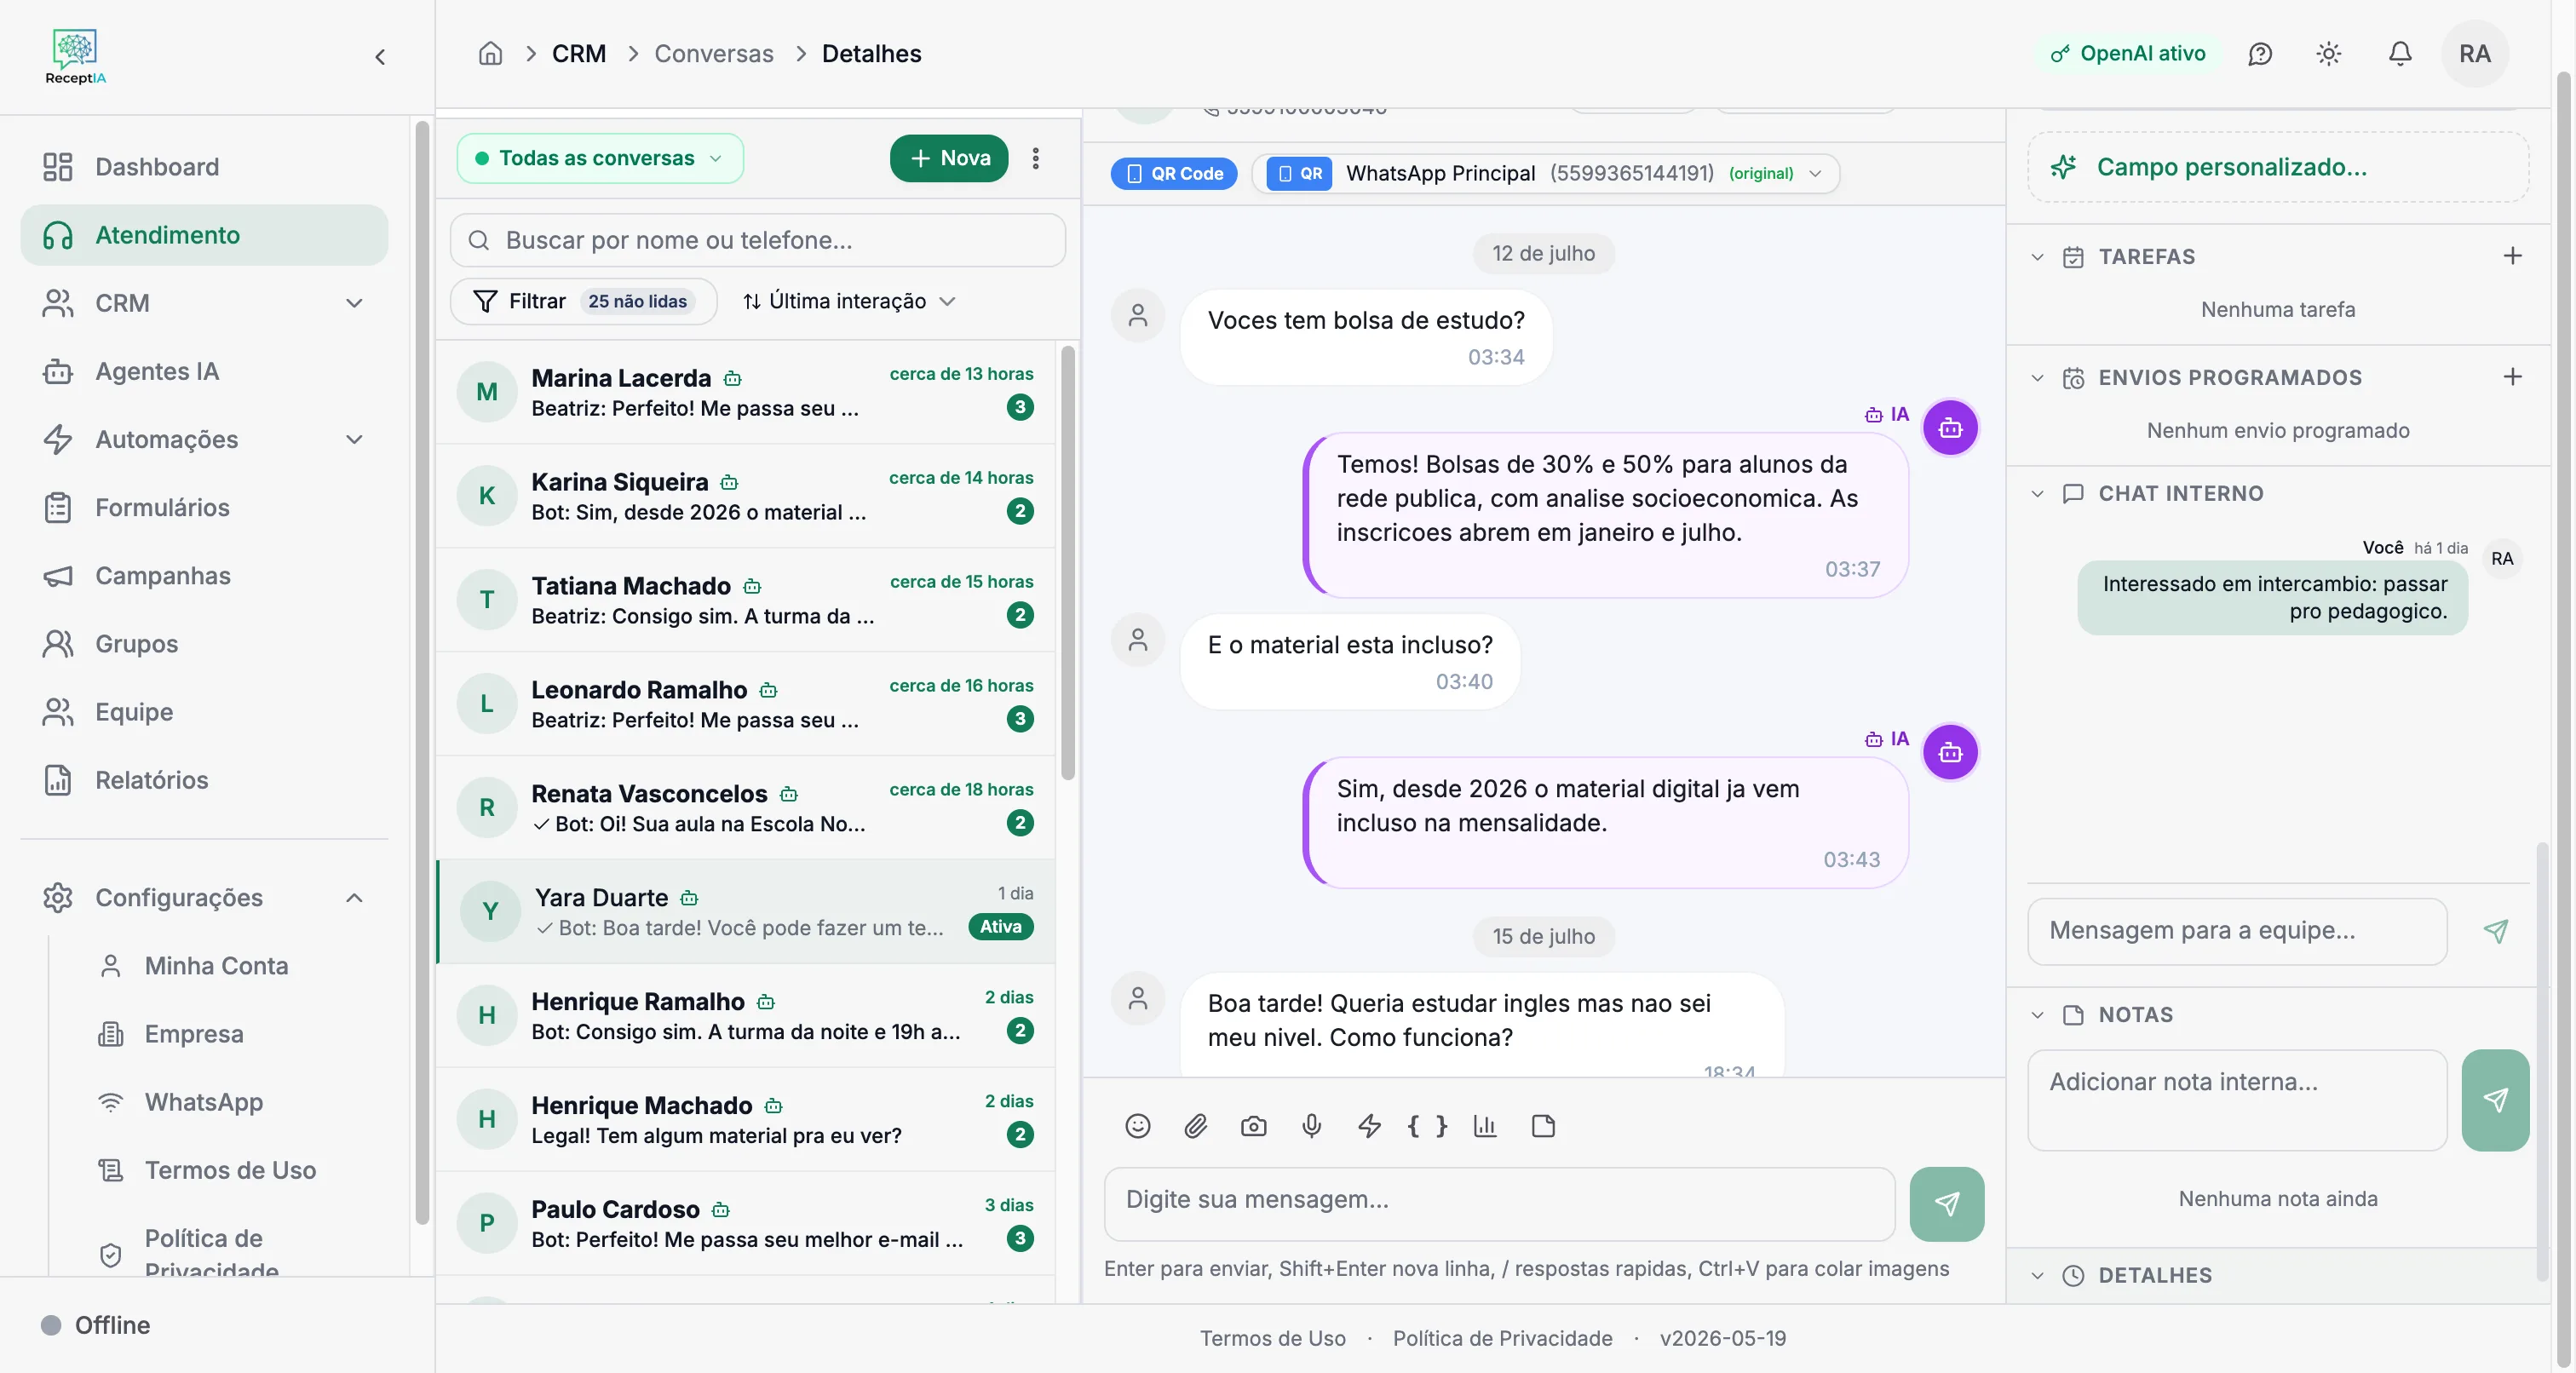Click the QR Code button

click(1174, 173)
